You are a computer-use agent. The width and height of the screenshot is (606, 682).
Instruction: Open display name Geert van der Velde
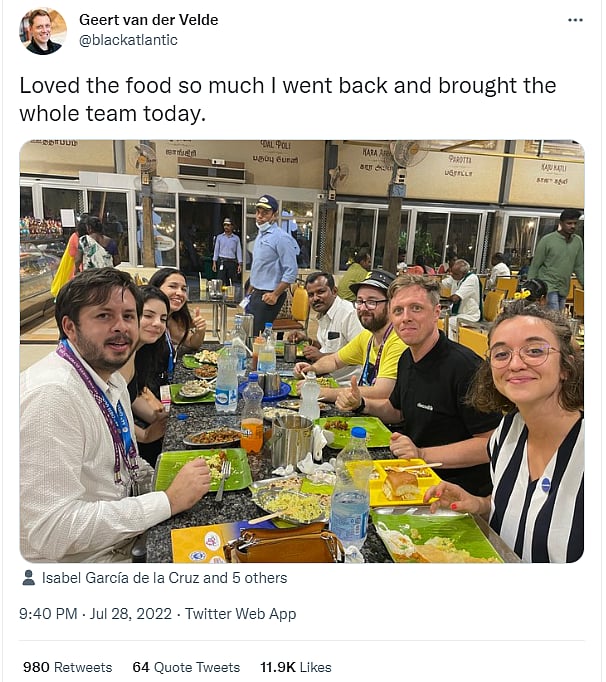click(x=148, y=20)
